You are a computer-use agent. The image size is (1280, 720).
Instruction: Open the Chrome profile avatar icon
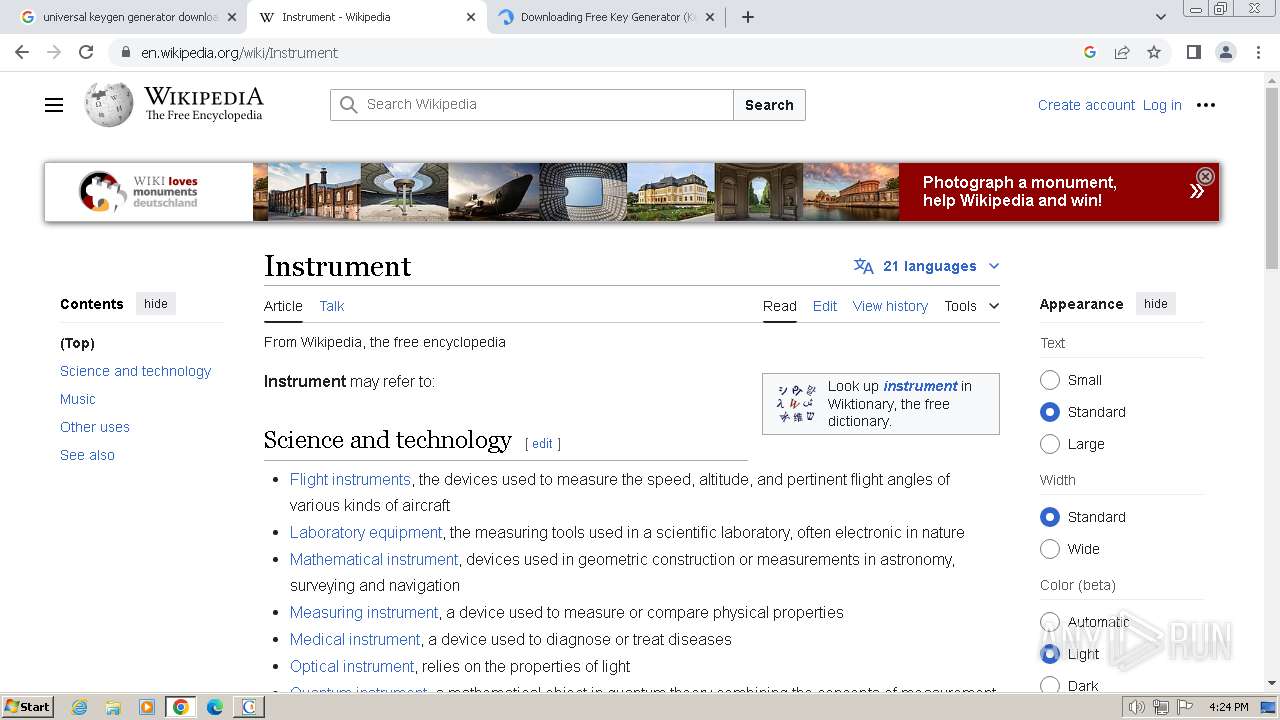(1225, 52)
